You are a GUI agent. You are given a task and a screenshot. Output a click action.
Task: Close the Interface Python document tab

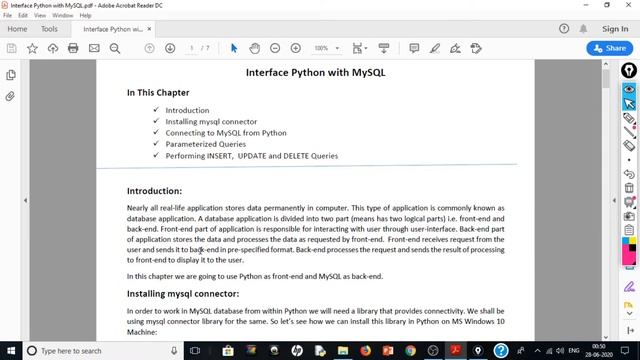(x=149, y=29)
